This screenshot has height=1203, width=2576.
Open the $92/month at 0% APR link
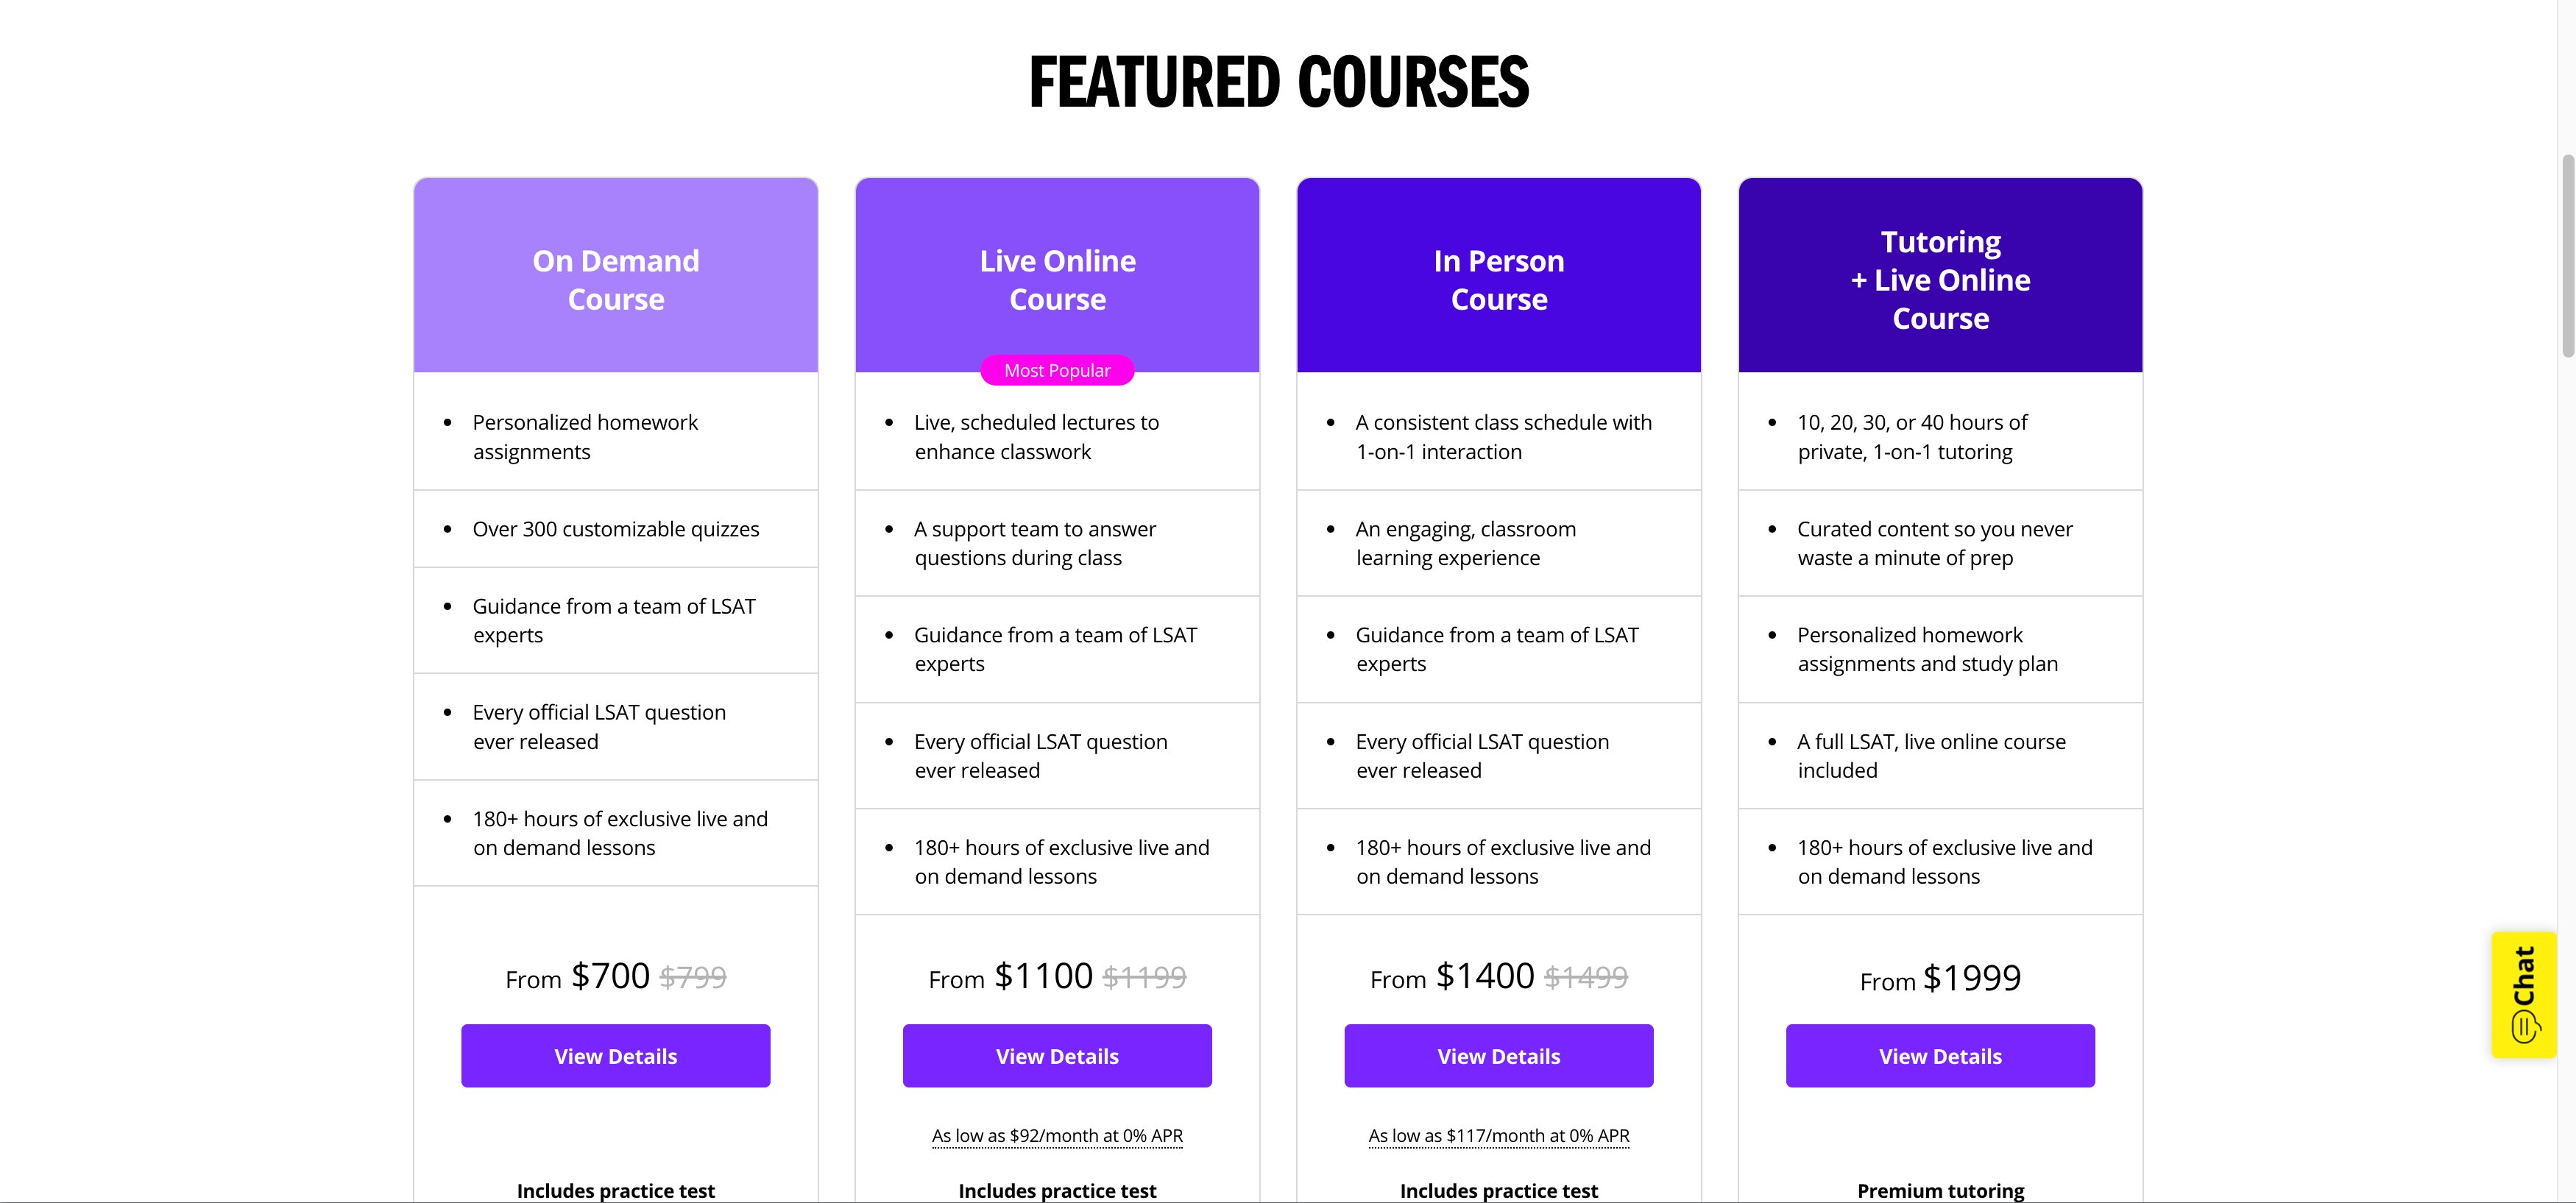click(x=1057, y=1136)
